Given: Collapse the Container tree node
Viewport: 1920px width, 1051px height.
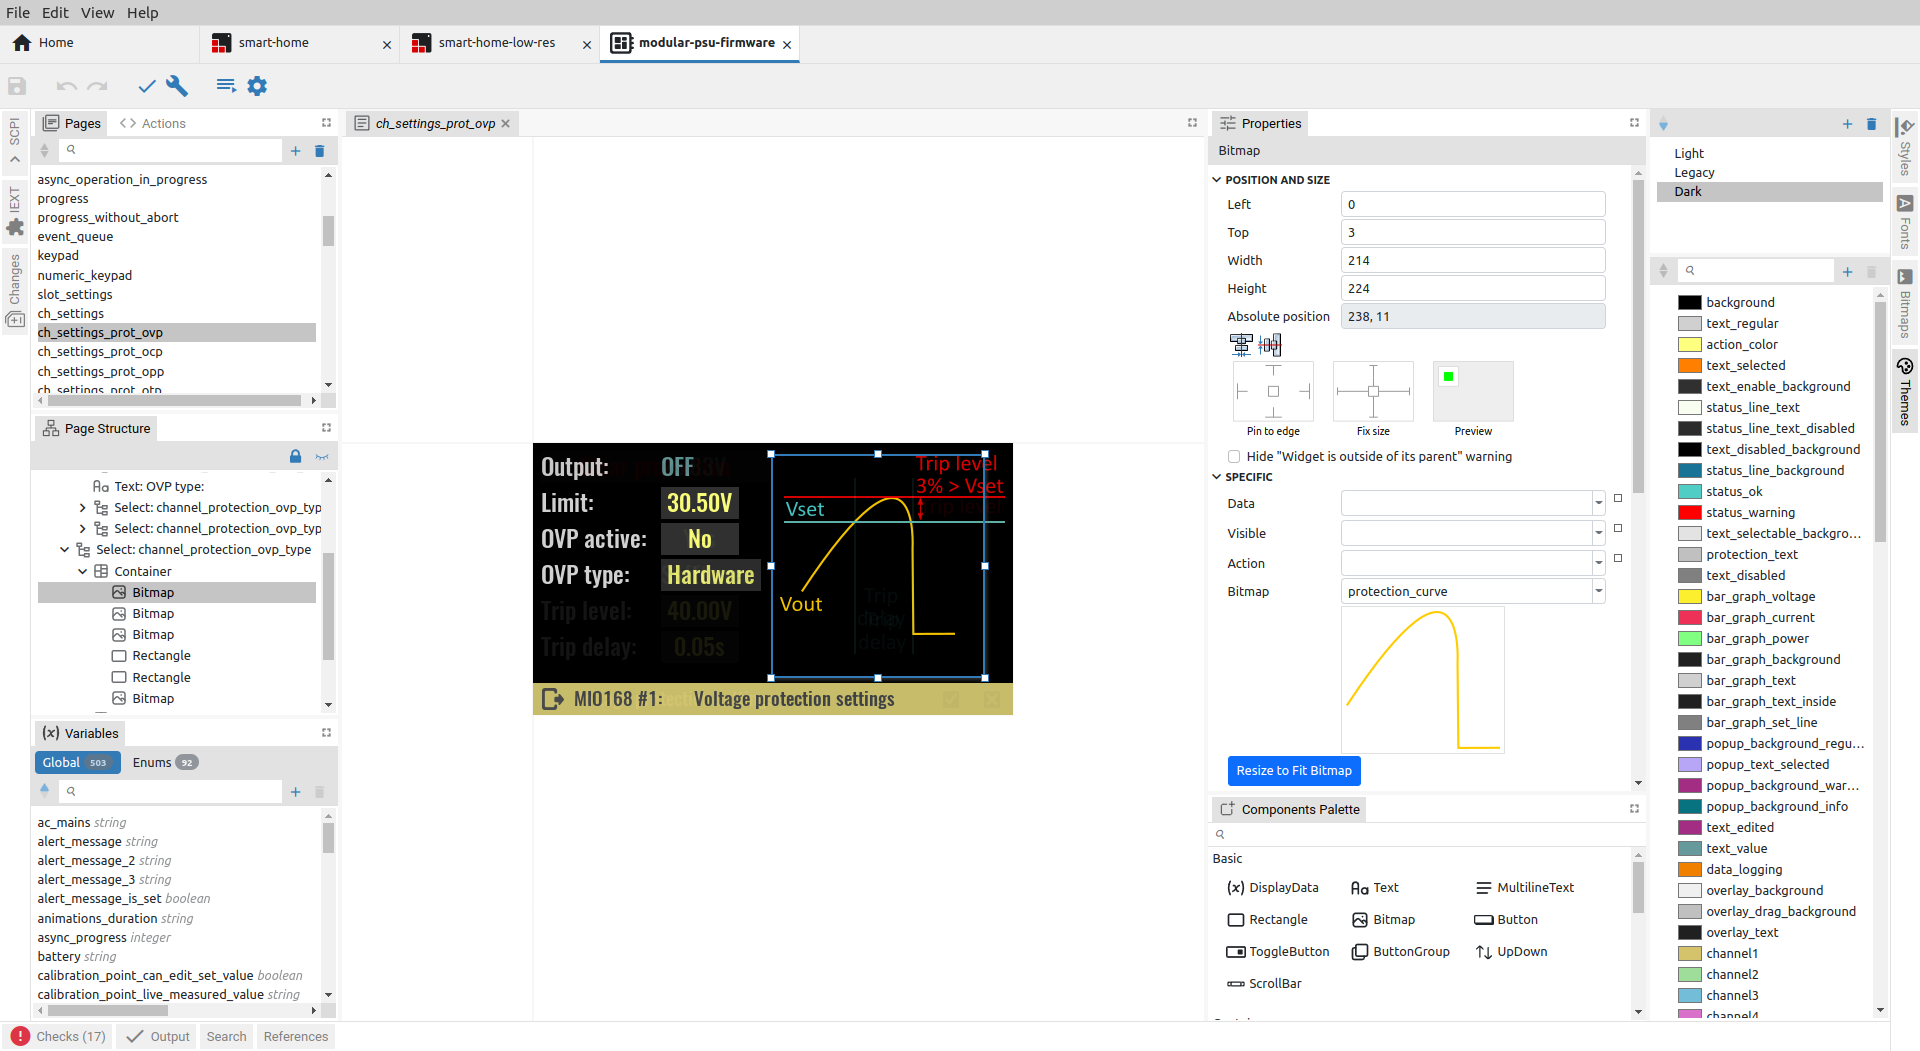Looking at the screenshot, I should (x=83, y=572).
